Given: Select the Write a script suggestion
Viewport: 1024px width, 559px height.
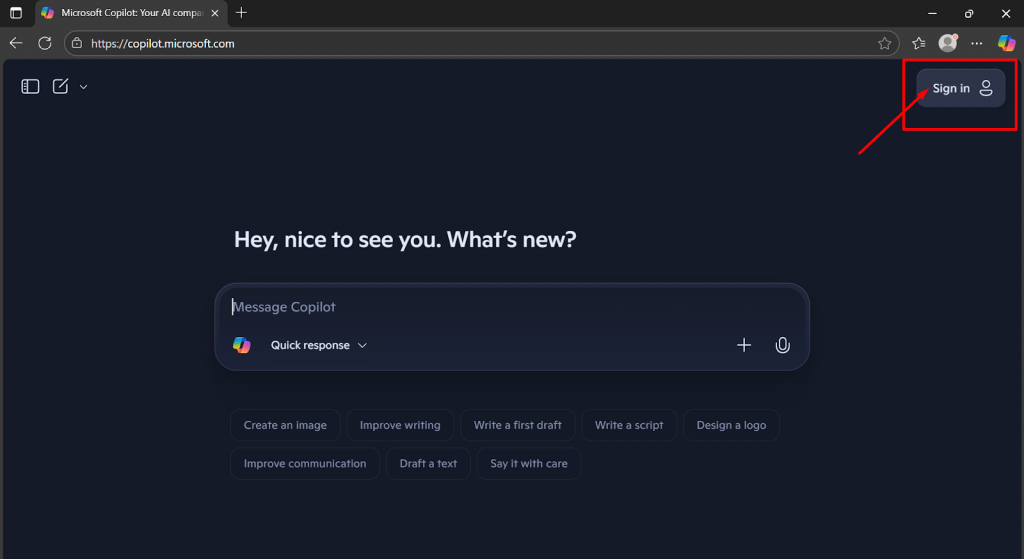Looking at the screenshot, I should pos(629,425).
